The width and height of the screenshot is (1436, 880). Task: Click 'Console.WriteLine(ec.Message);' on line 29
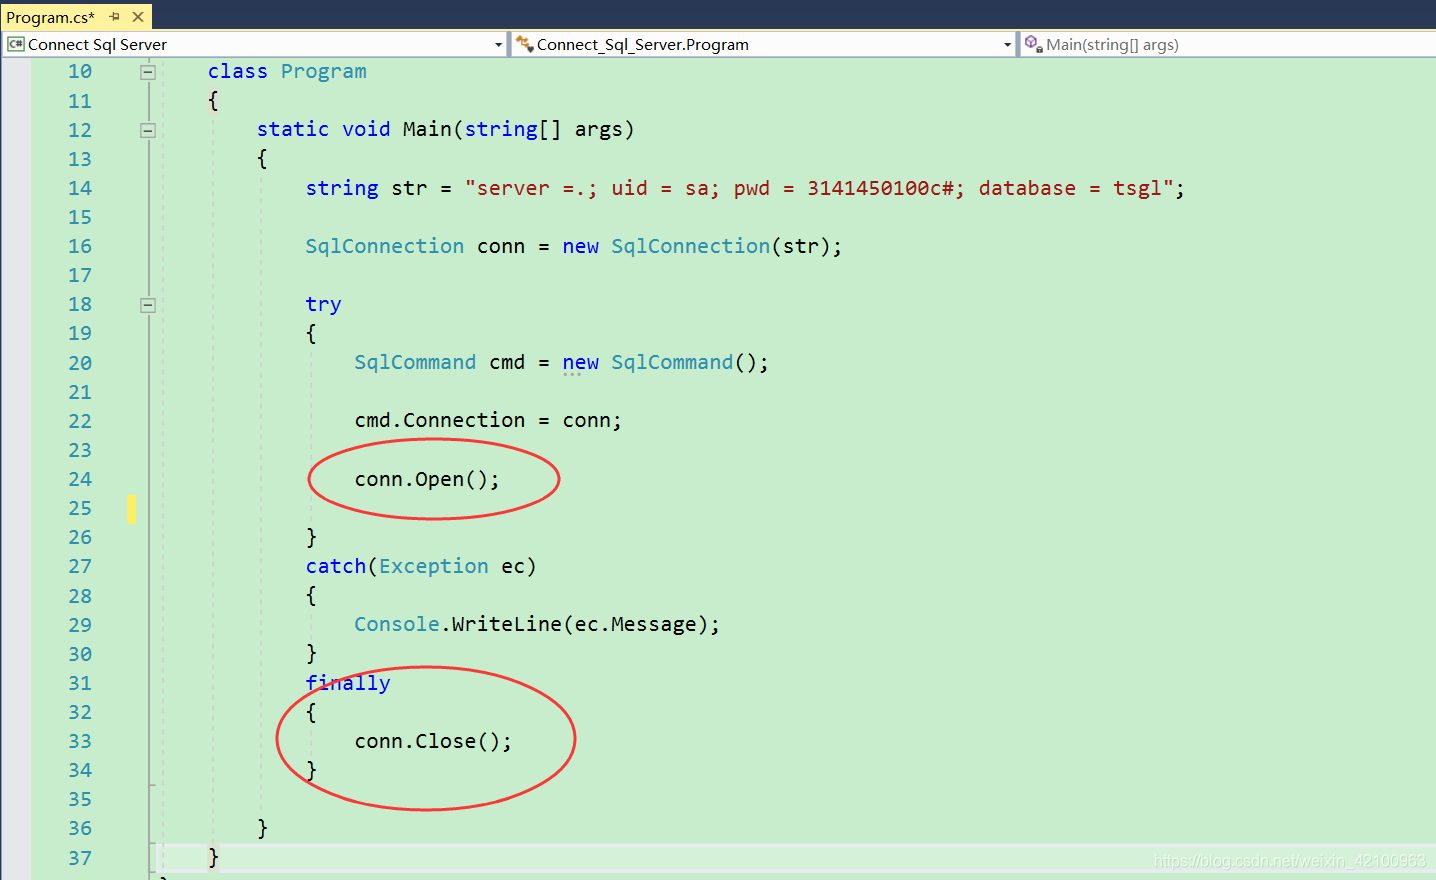[537, 624]
